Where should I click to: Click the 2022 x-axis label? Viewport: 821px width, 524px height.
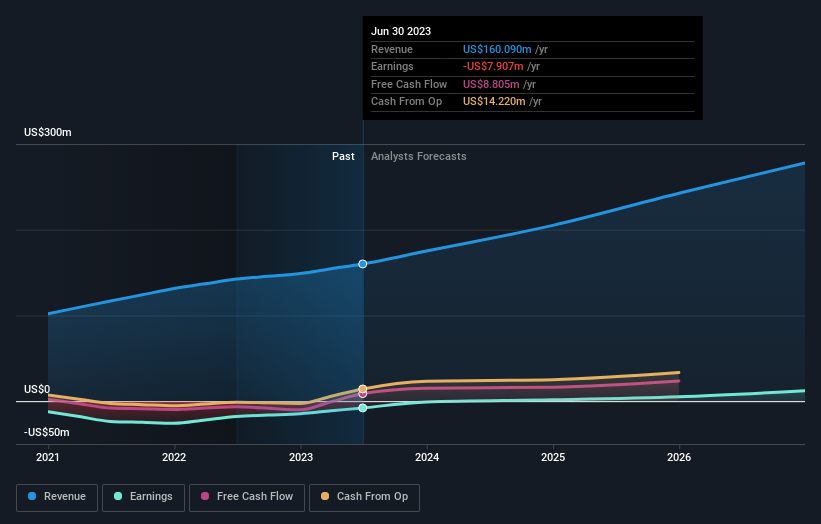174,458
